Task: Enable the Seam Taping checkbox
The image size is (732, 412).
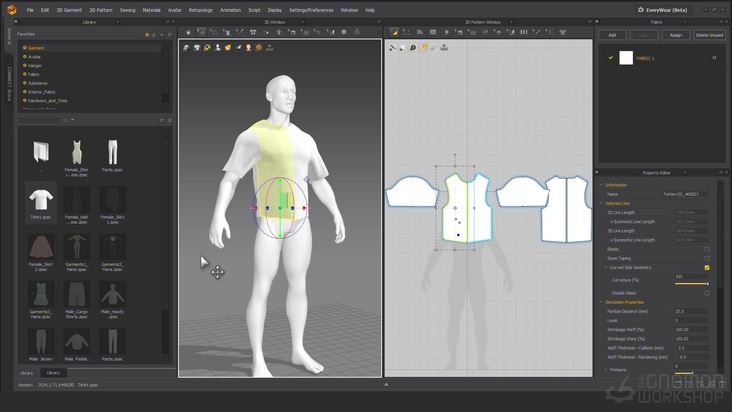Action: (707, 258)
